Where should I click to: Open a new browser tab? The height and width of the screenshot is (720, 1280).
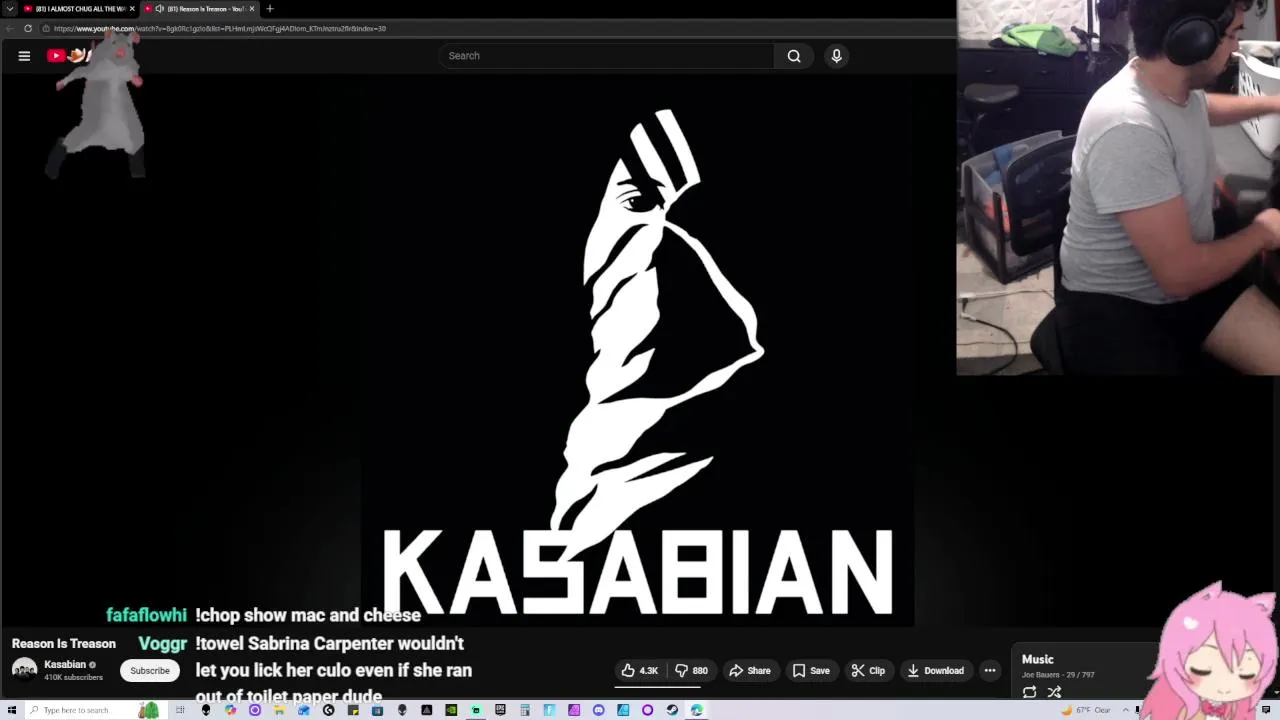(270, 9)
